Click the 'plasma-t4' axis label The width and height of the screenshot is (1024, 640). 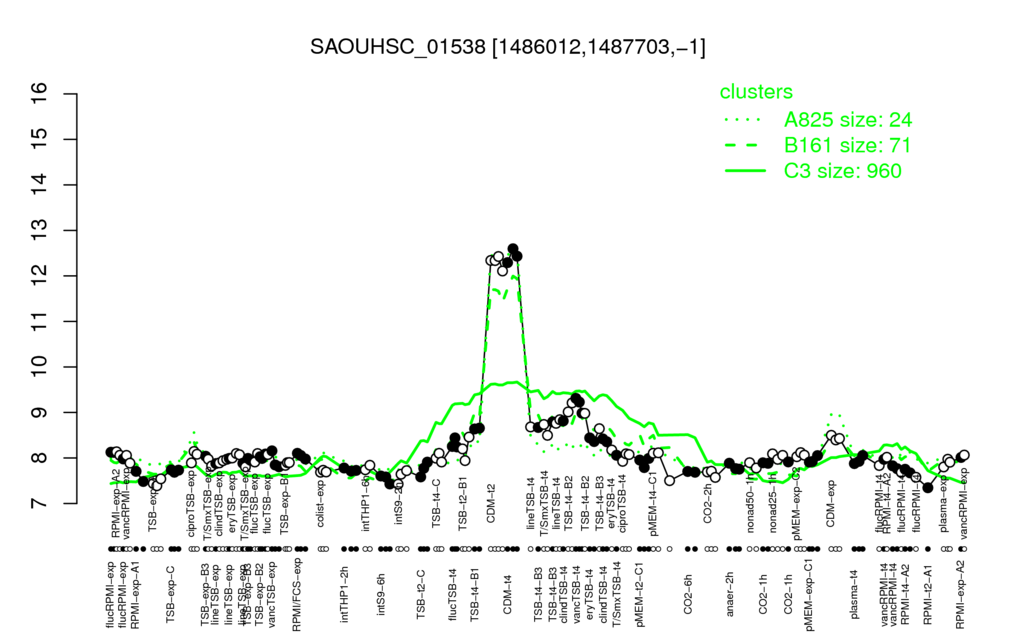854,592
